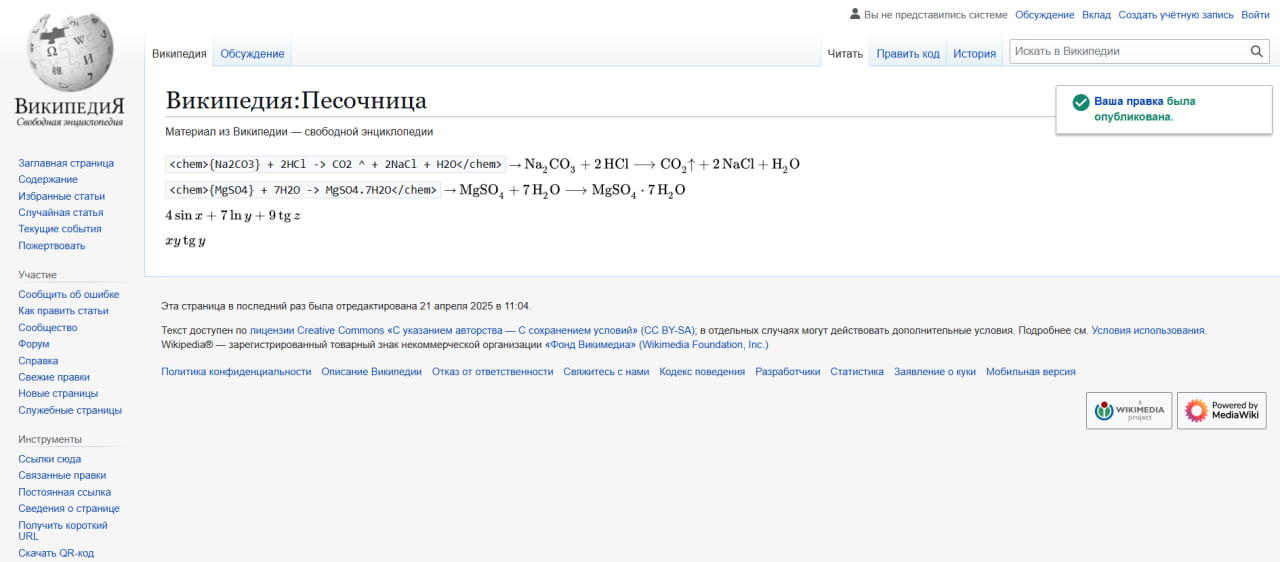This screenshot has width=1280, height=562.
Task: Open Ссылки сюда tool link
Action: click(50, 459)
